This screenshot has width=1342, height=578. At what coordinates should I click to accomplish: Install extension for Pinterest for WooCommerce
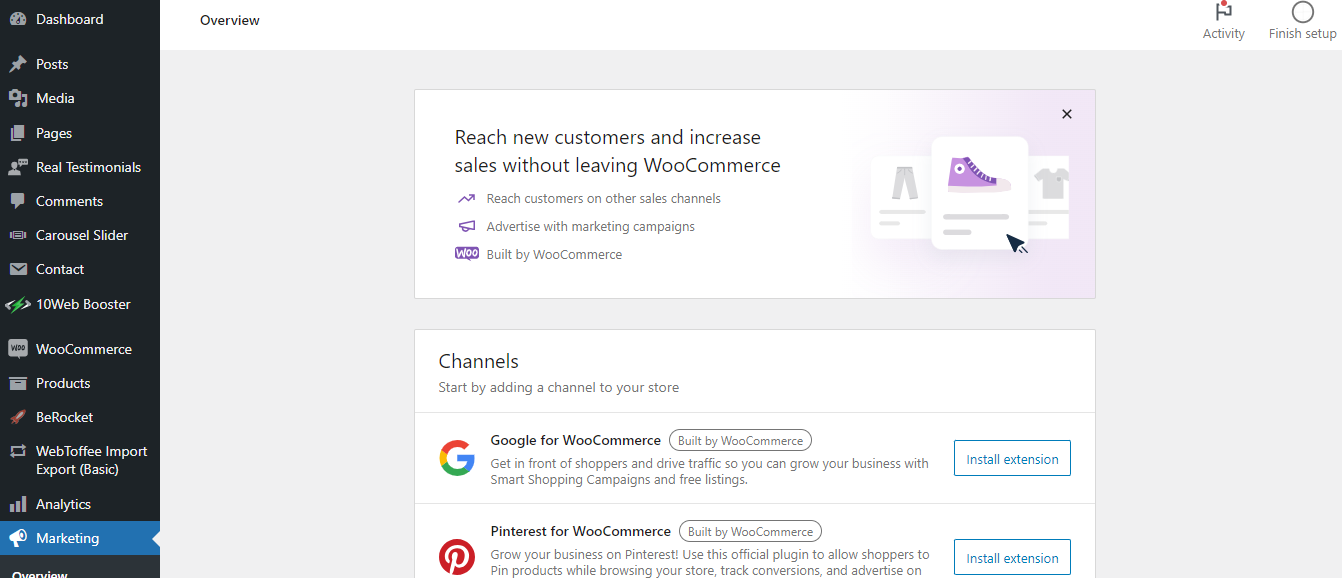[1012, 558]
